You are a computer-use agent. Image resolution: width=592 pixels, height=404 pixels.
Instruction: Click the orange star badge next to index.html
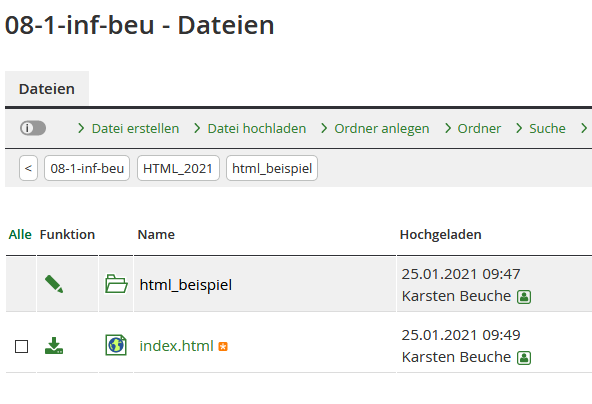click(x=223, y=347)
